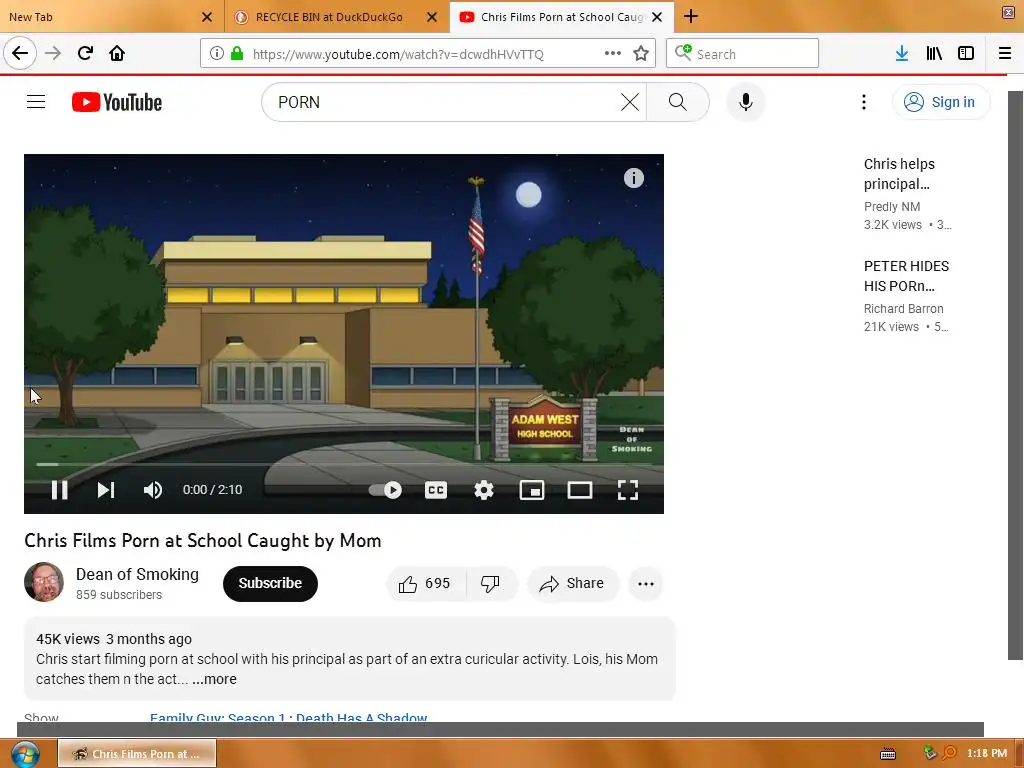
Task: Open the Family Guy Season 1 link
Action: click(288, 717)
